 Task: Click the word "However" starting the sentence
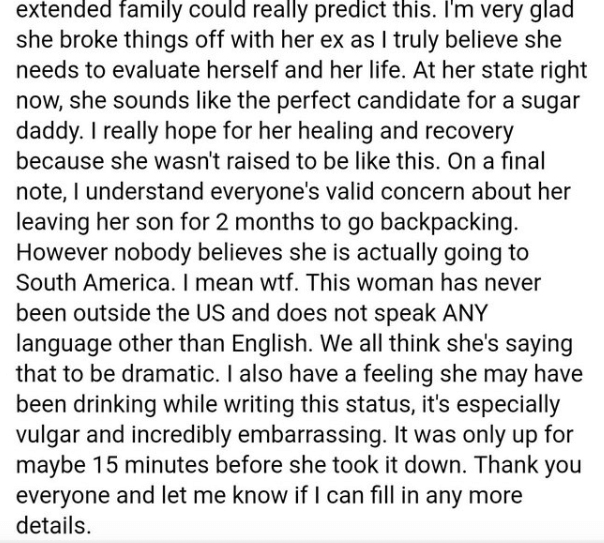[62, 252]
